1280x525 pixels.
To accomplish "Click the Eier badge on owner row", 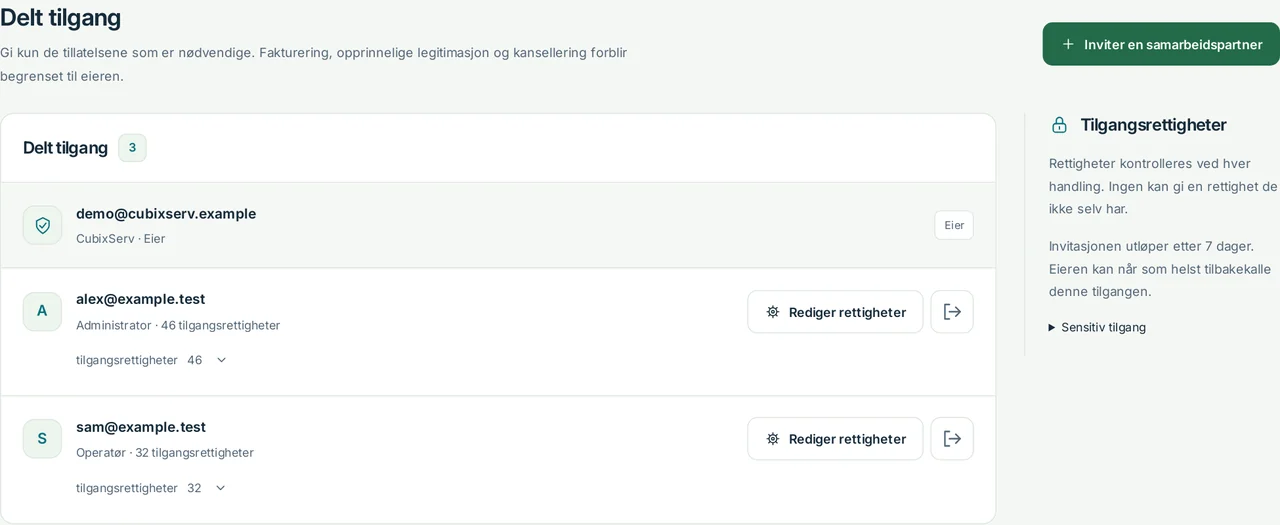I will coord(954,225).
